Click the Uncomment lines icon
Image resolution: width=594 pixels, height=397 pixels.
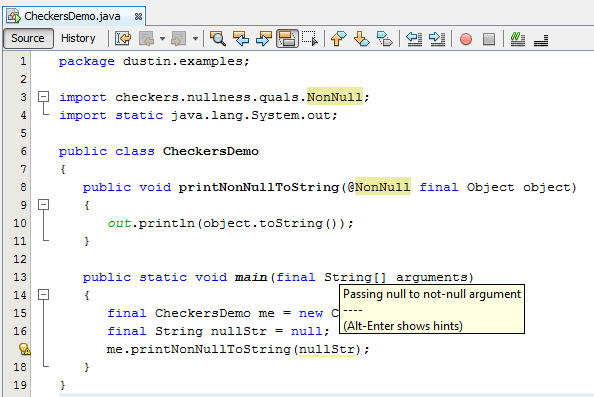pyautogui.click(x=541, y=39)
